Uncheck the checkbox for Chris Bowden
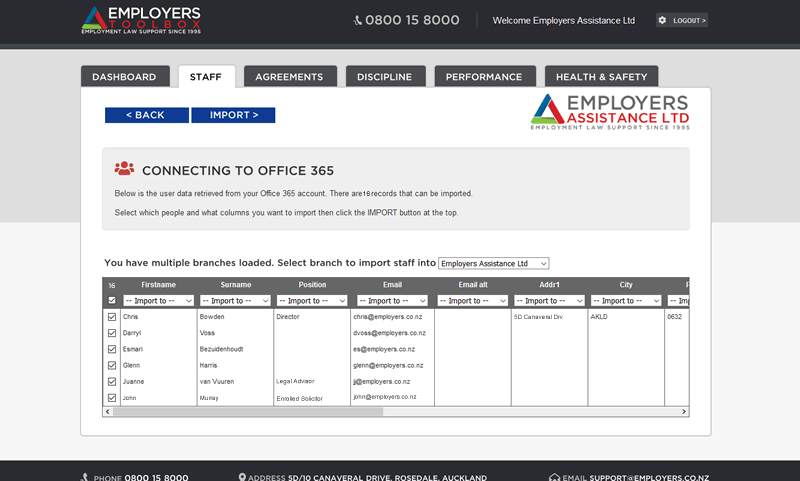The width and height of the screenshot is (800, 481). click(112, 317)
